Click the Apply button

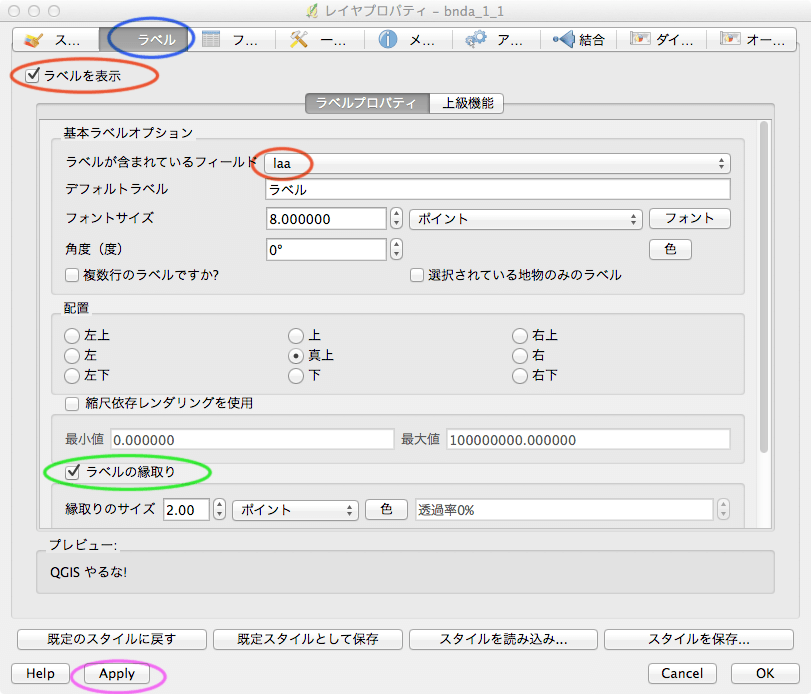[117, 674]
